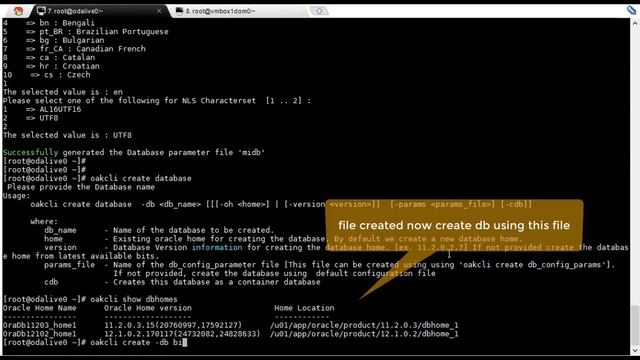Click the text 'Successfully' in terminal output
Screen dimensions: 640x360
(31, 152)
